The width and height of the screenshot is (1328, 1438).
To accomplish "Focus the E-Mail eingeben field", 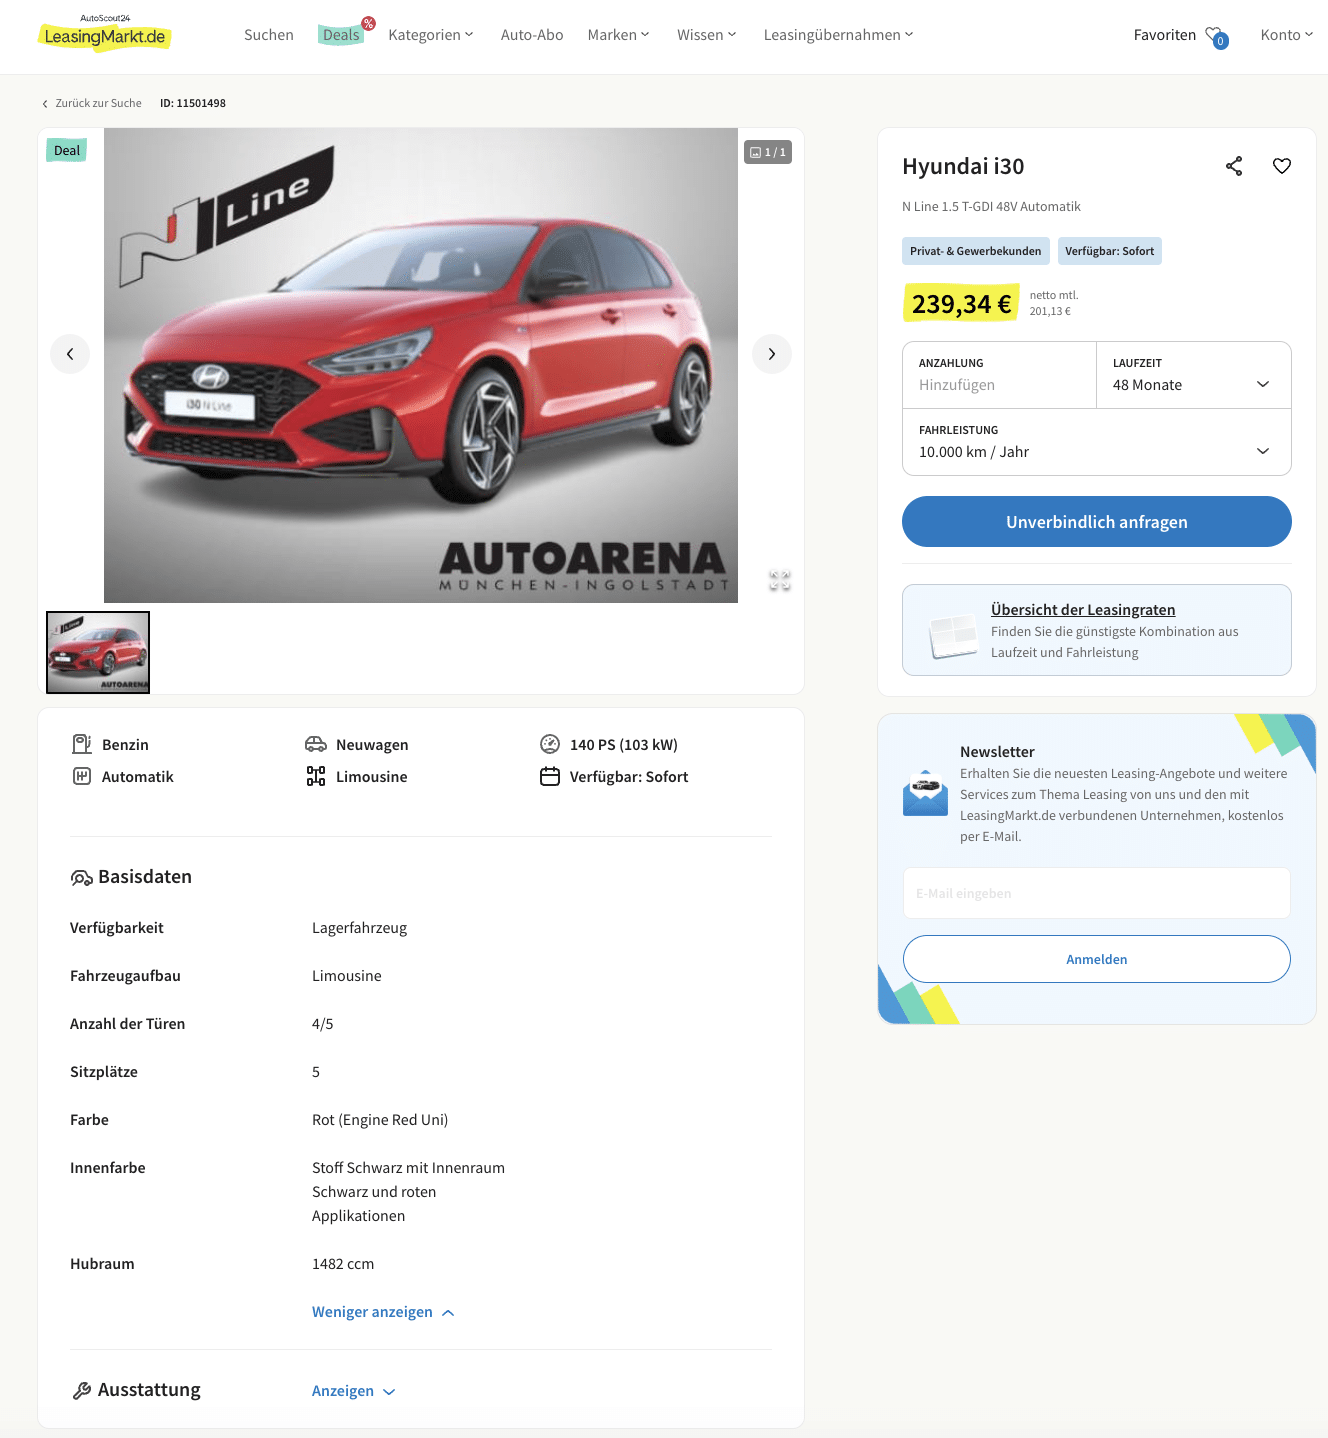I will point(1097,893).
